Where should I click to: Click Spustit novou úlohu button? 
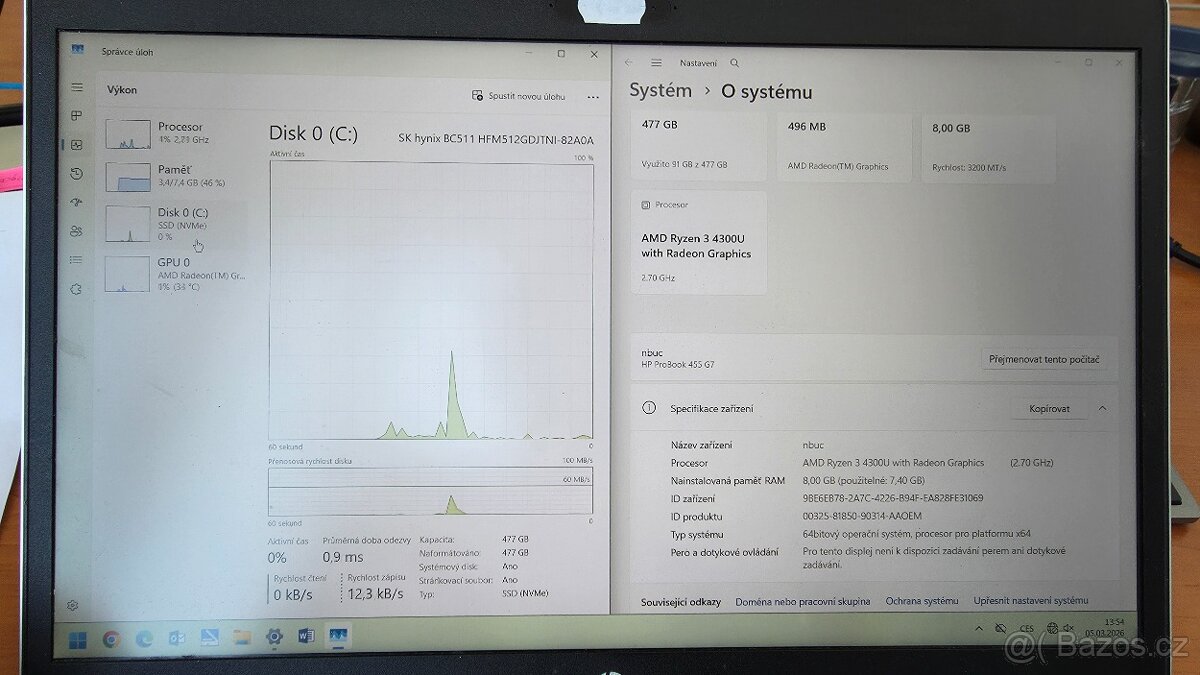coord(519,96)
